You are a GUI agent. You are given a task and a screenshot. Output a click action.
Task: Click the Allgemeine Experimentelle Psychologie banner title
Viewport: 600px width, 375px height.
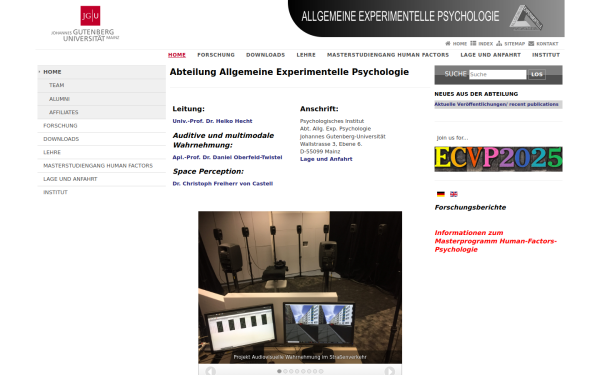pyautogui.click(x=400, y=16)
